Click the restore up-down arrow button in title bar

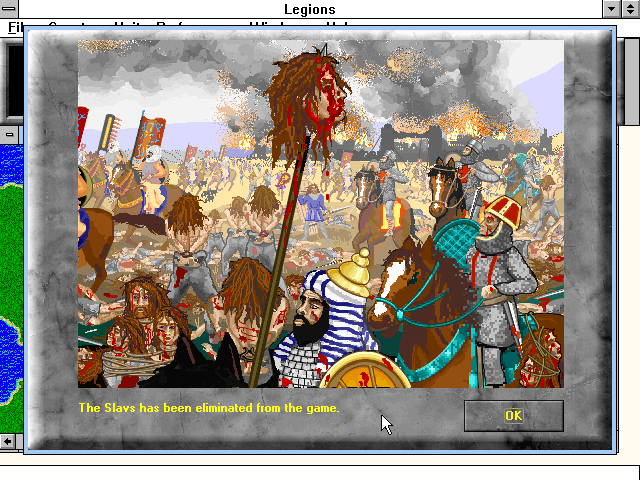point(630,9)
